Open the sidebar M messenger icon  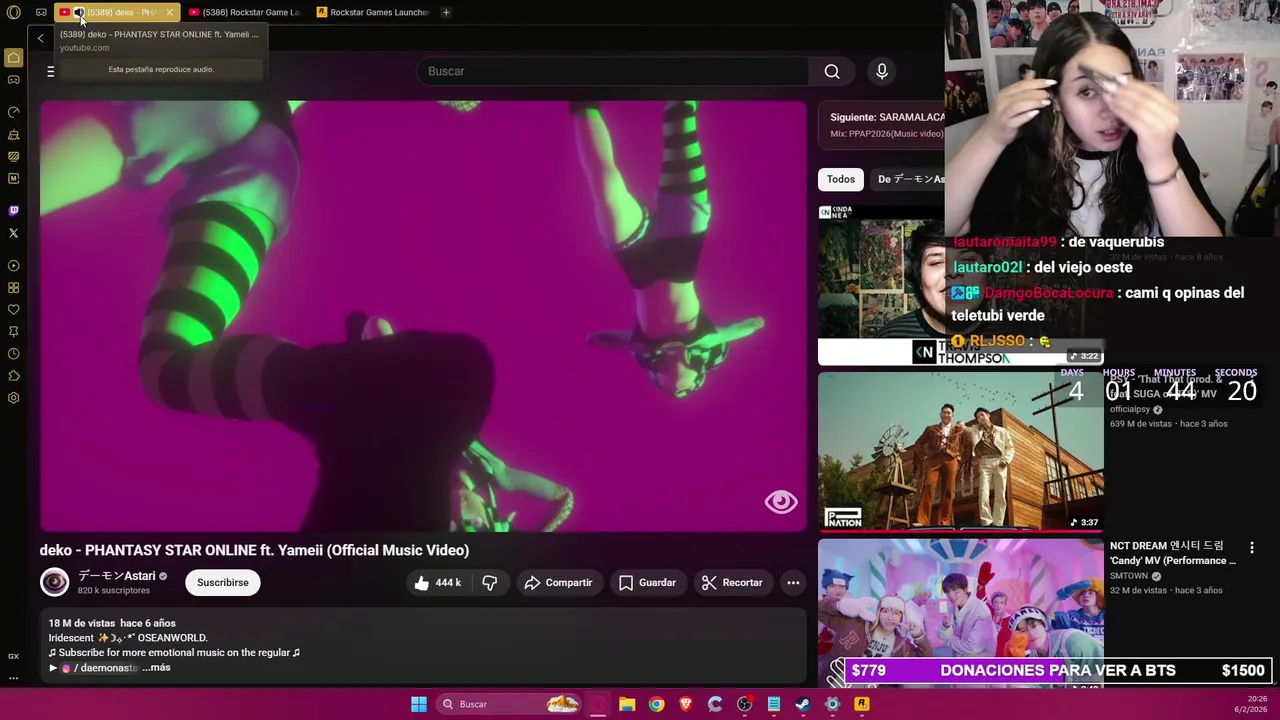[13, 178]
